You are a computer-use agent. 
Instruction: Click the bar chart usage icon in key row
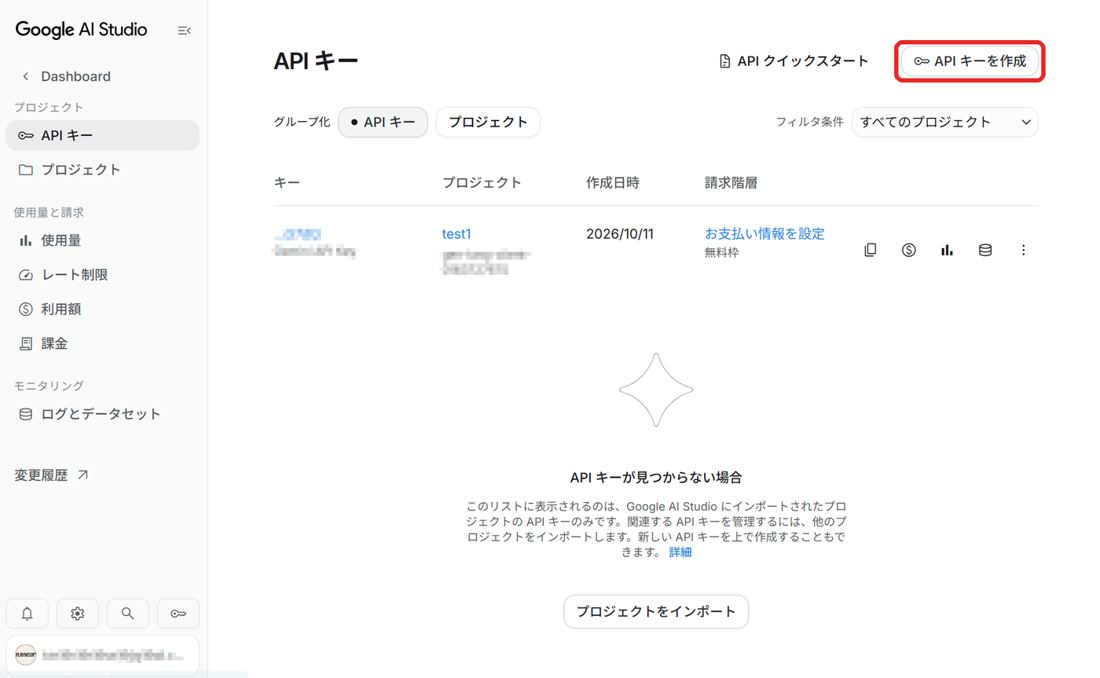(x=947, y=250)
